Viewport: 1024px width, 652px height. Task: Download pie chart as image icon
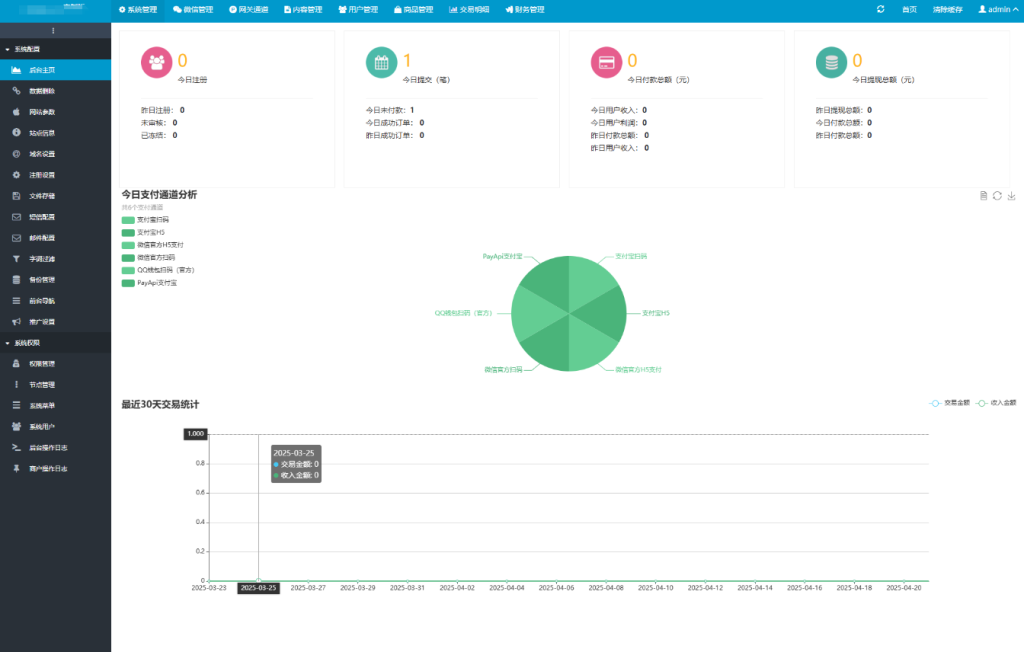[x=1011, y=196]
